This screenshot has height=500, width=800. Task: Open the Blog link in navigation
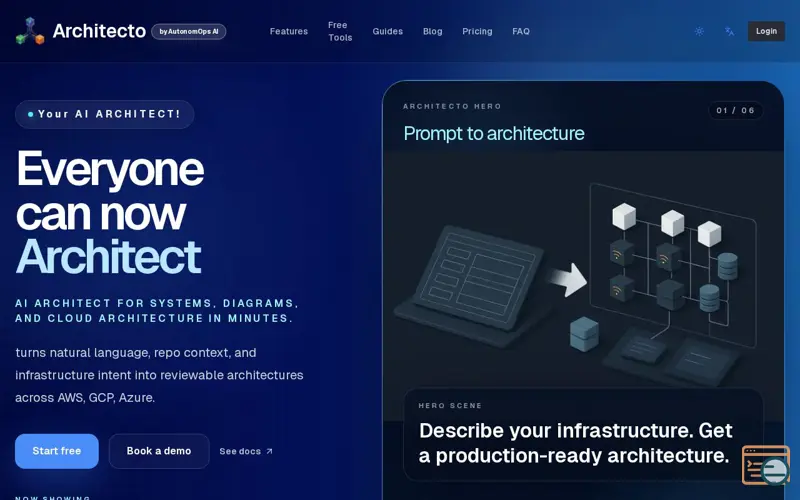433,31
